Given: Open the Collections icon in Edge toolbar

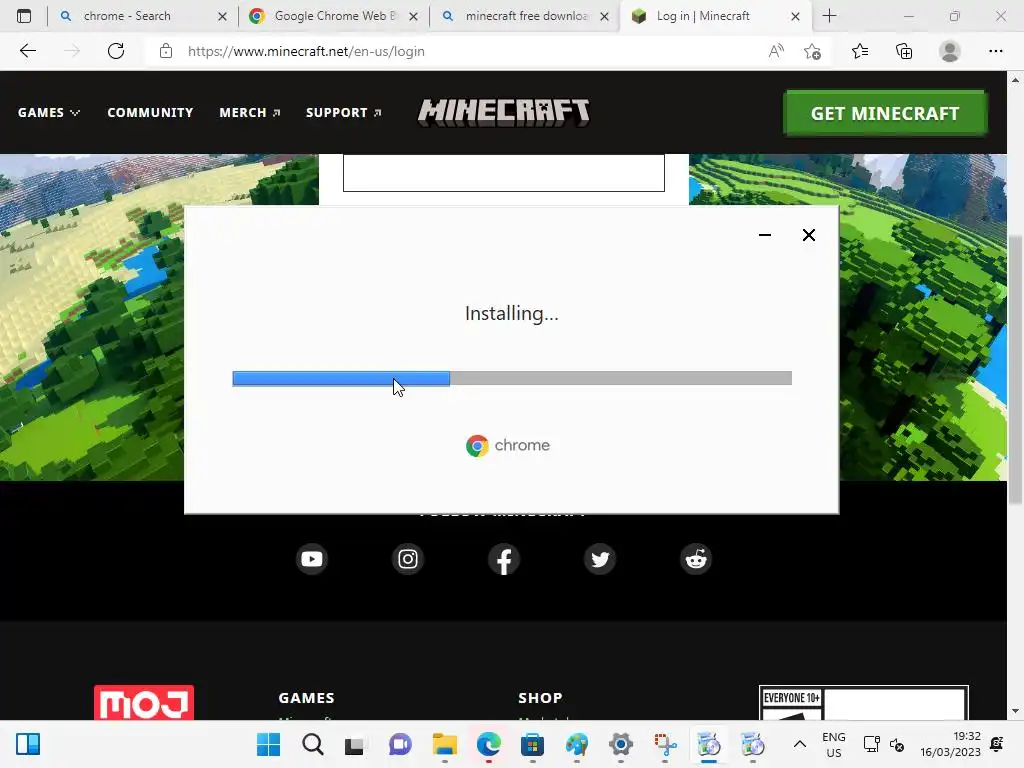Looking at the screenshot, I should point(904,51).
